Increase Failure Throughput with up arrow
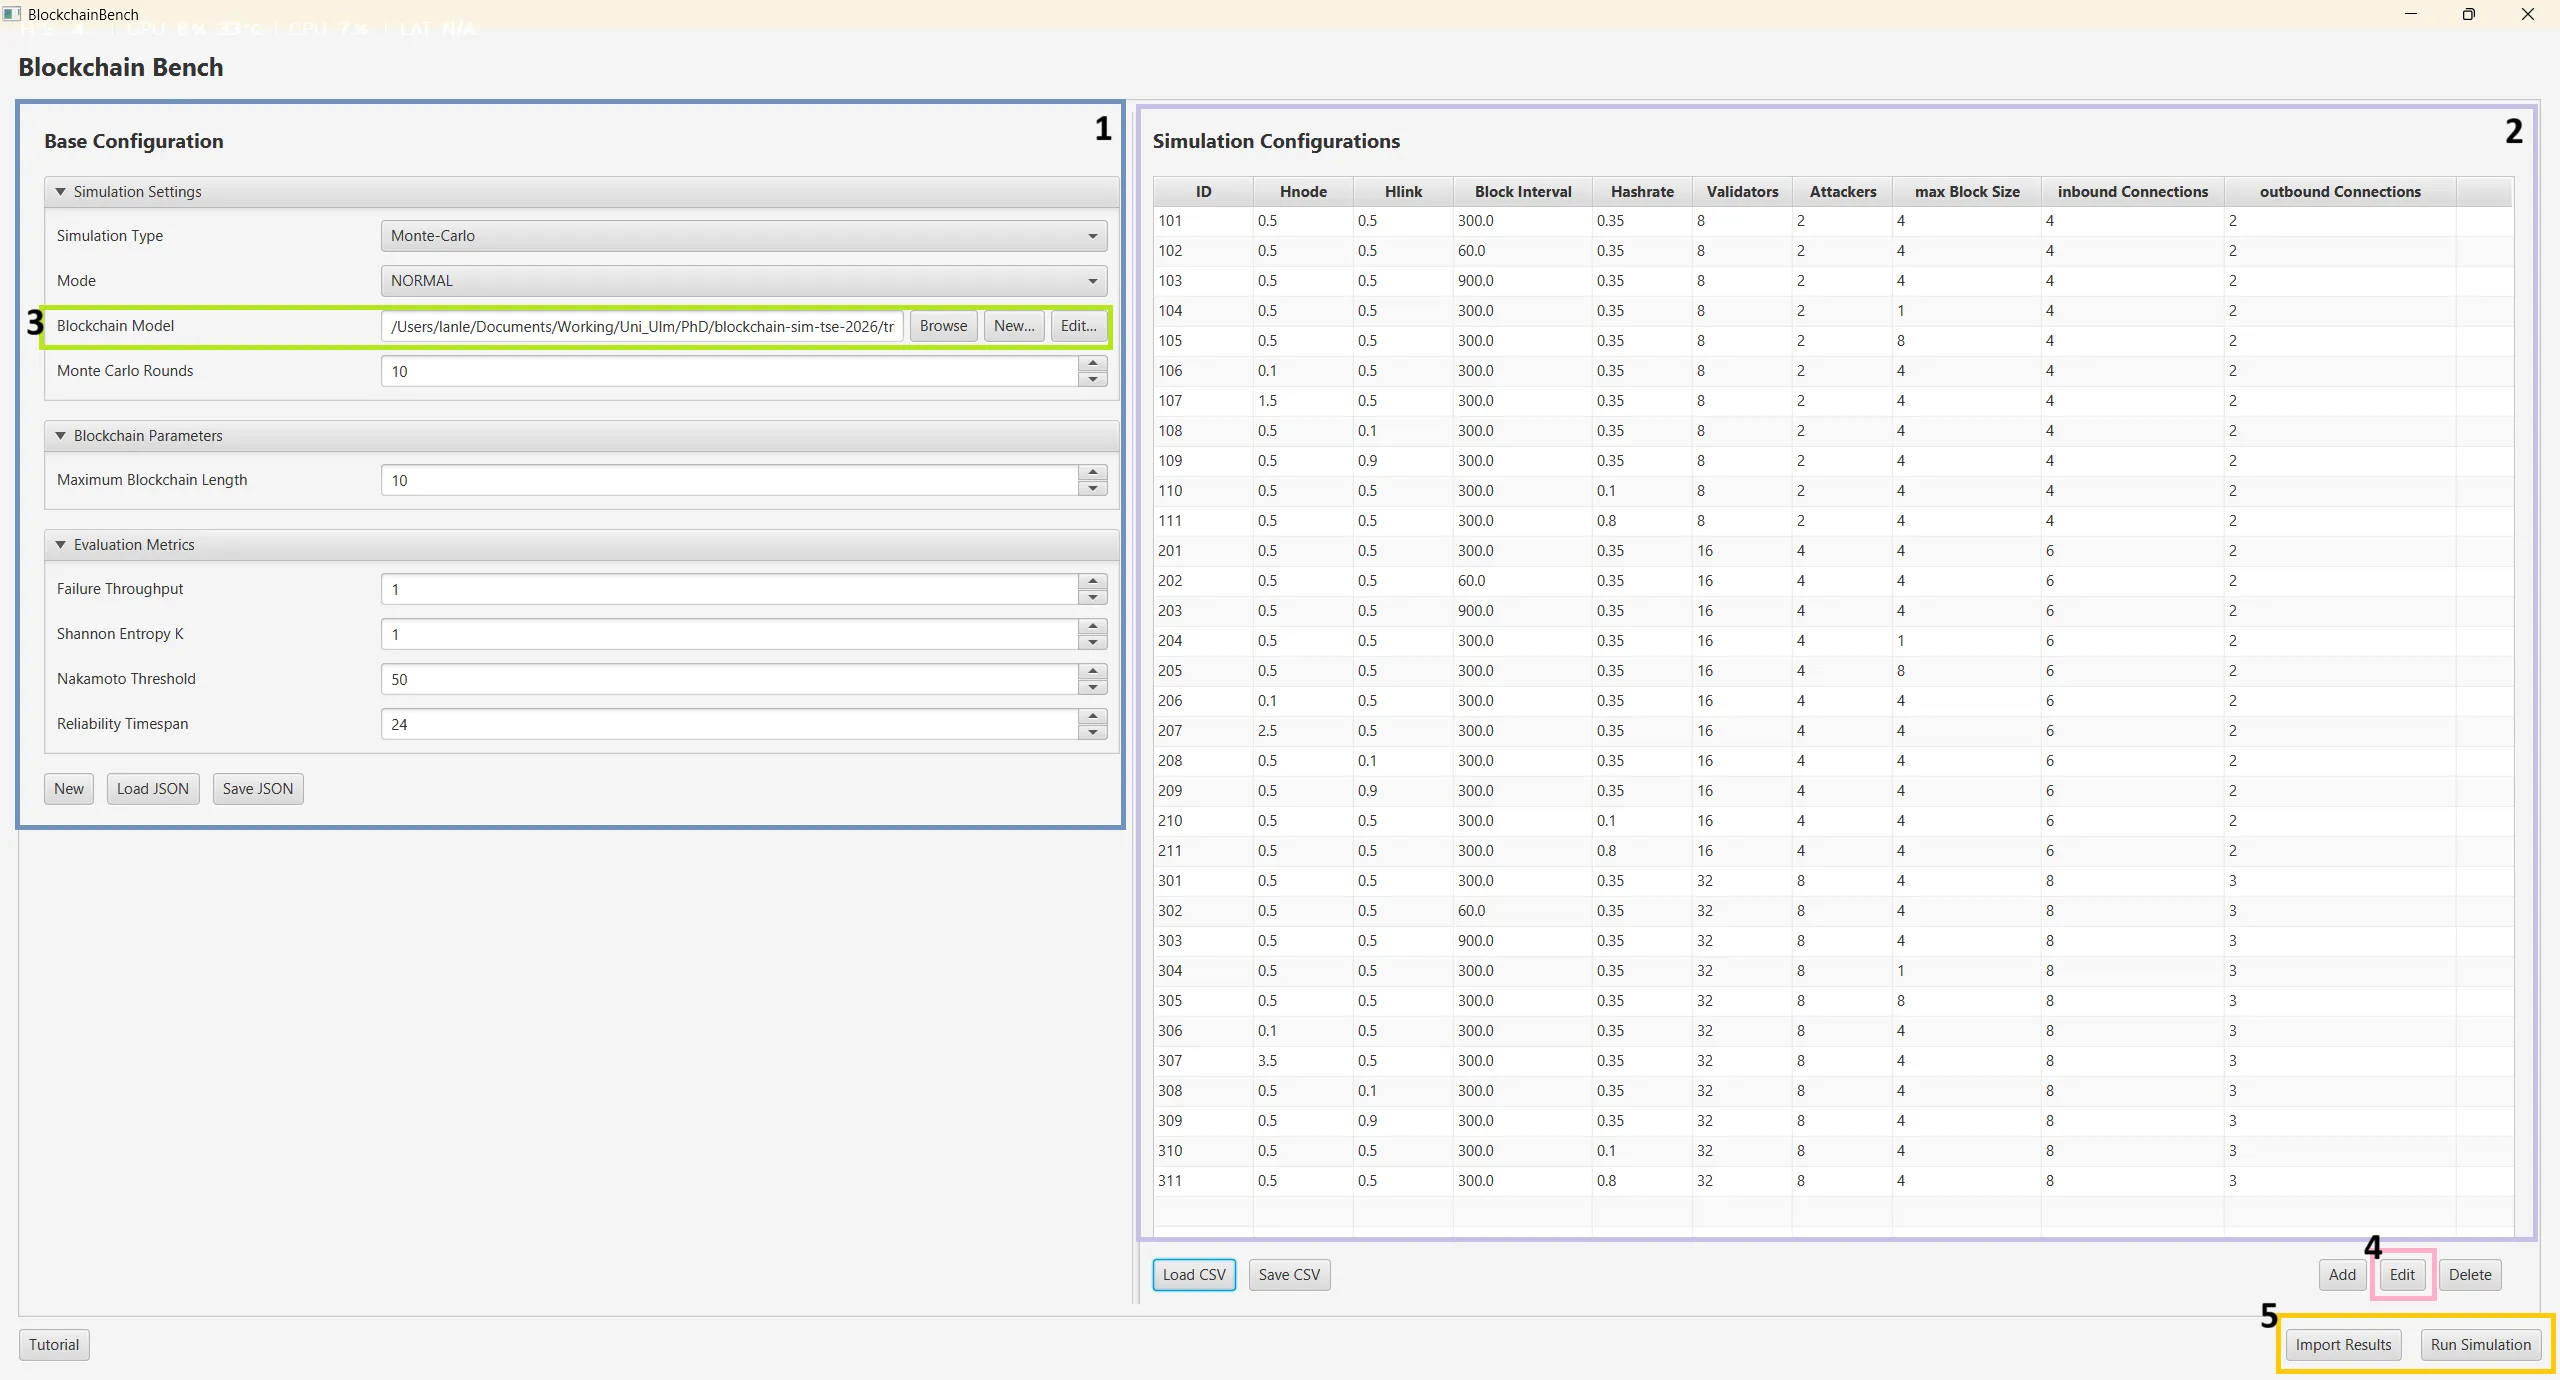Viewport: 2560px width, 1380px height. (x=1093, y=582)
